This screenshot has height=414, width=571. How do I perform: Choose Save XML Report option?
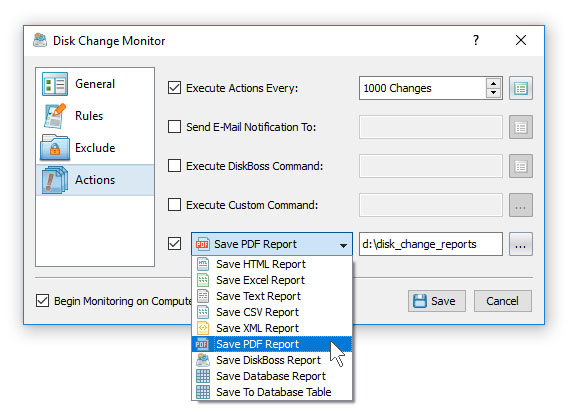tap(272, 328)
